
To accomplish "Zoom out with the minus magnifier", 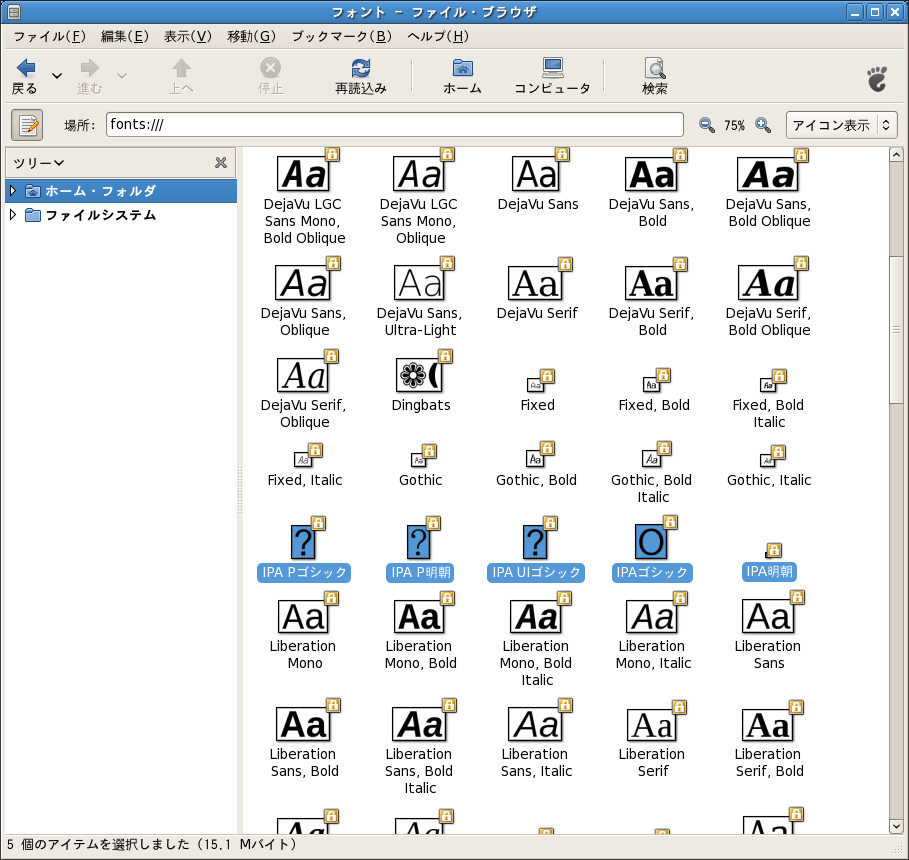I will pyautogui.click(x=706, y=125).
